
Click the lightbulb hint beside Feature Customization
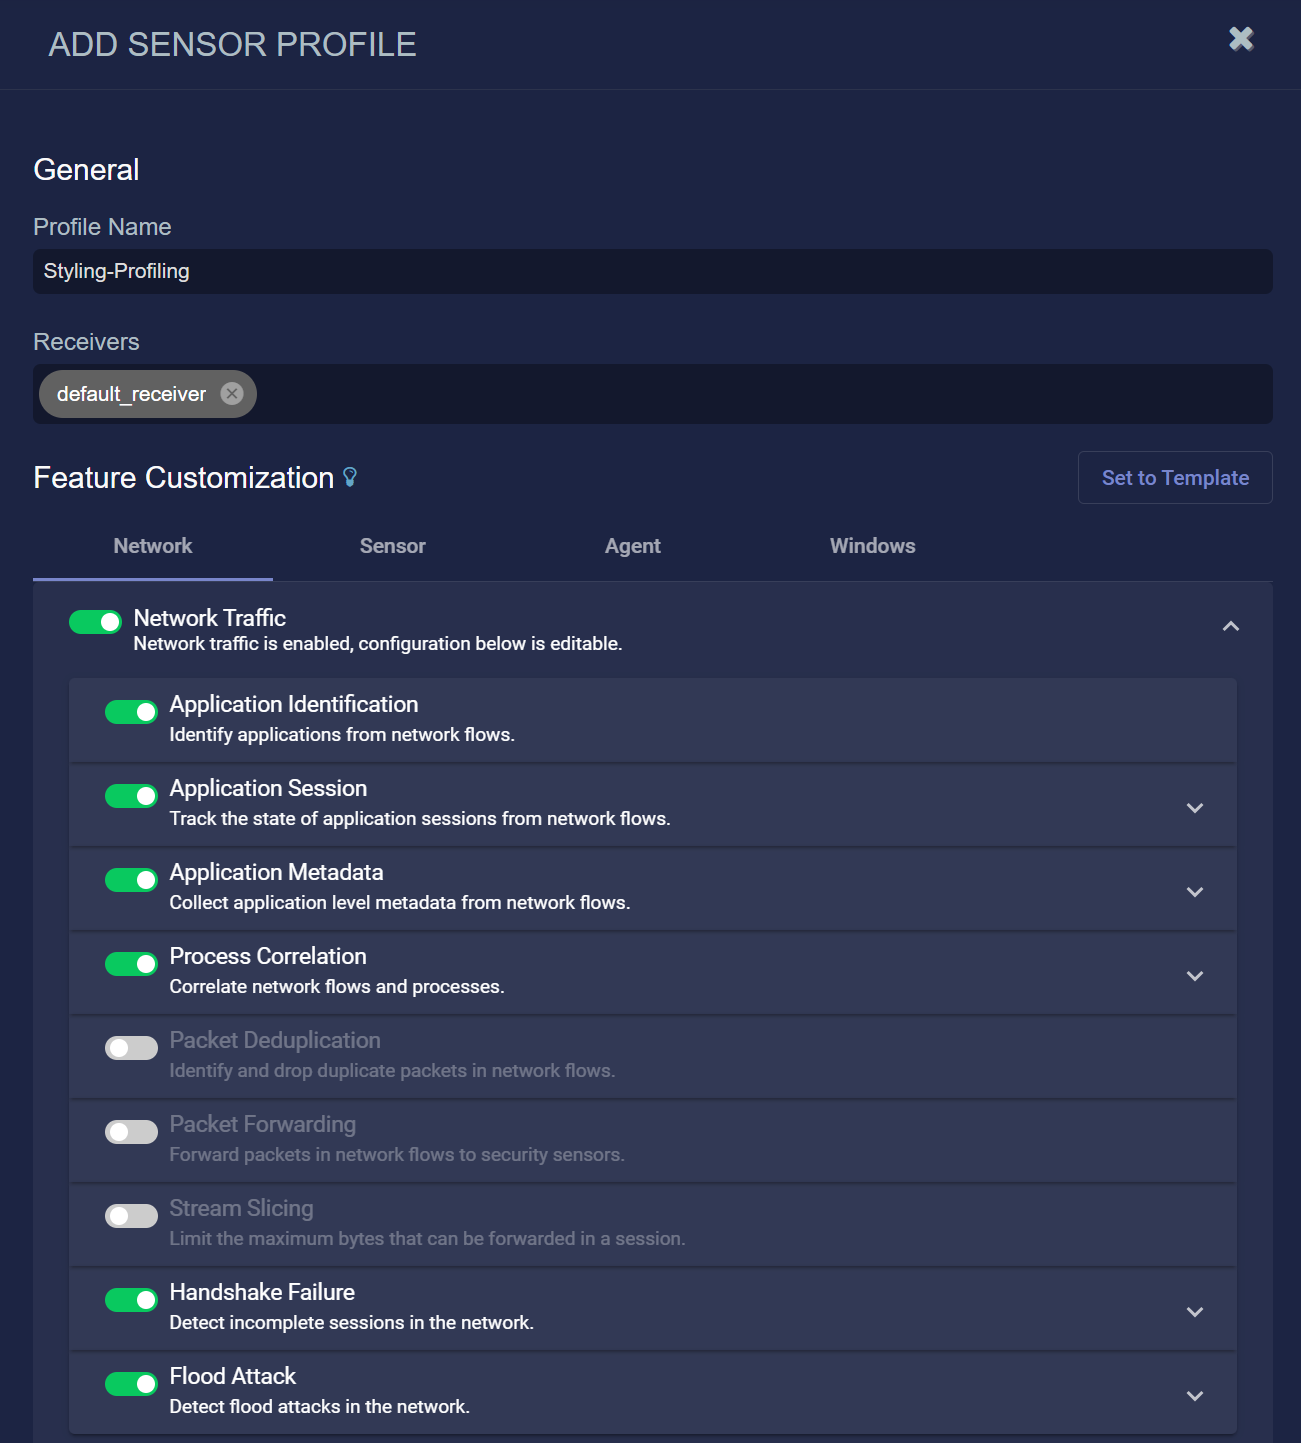click(350, 477)
